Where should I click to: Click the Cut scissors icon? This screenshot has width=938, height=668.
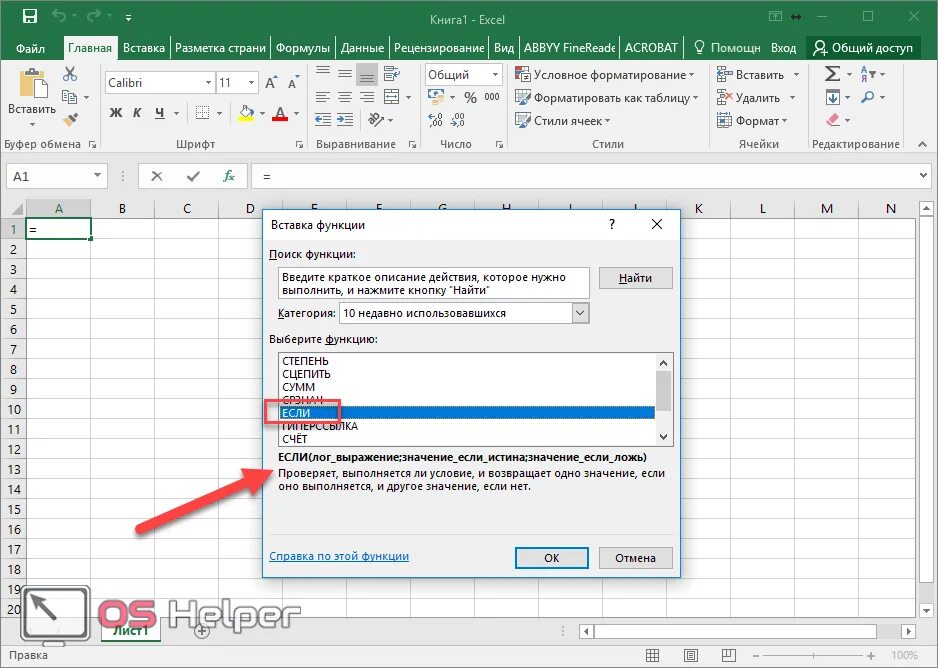(x=70, y=74)
